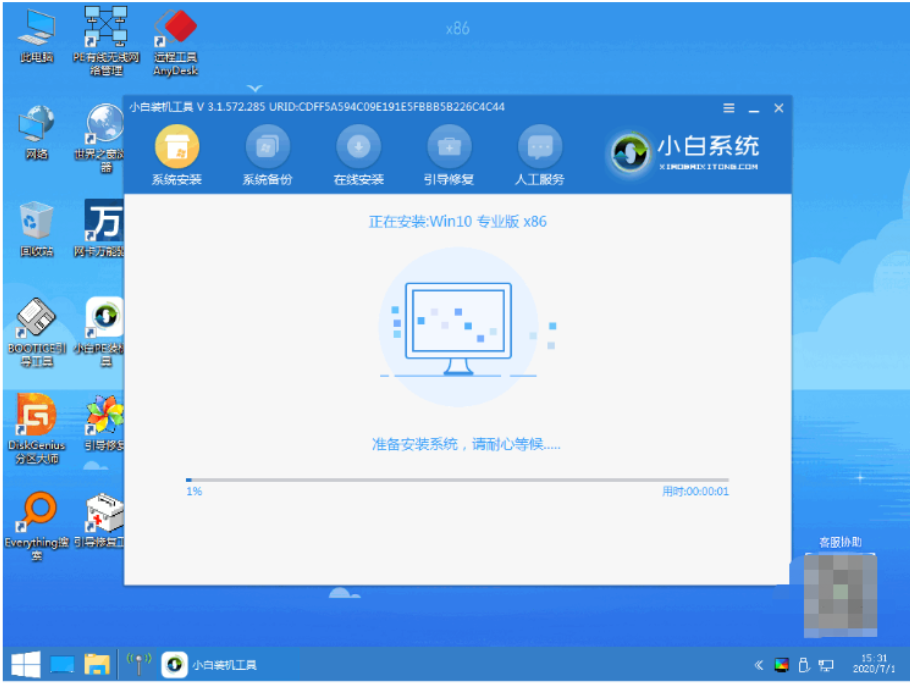Expand hidden tray icons chevron
Viewport: 910px width, 684px height.
[x=759, y=665]
